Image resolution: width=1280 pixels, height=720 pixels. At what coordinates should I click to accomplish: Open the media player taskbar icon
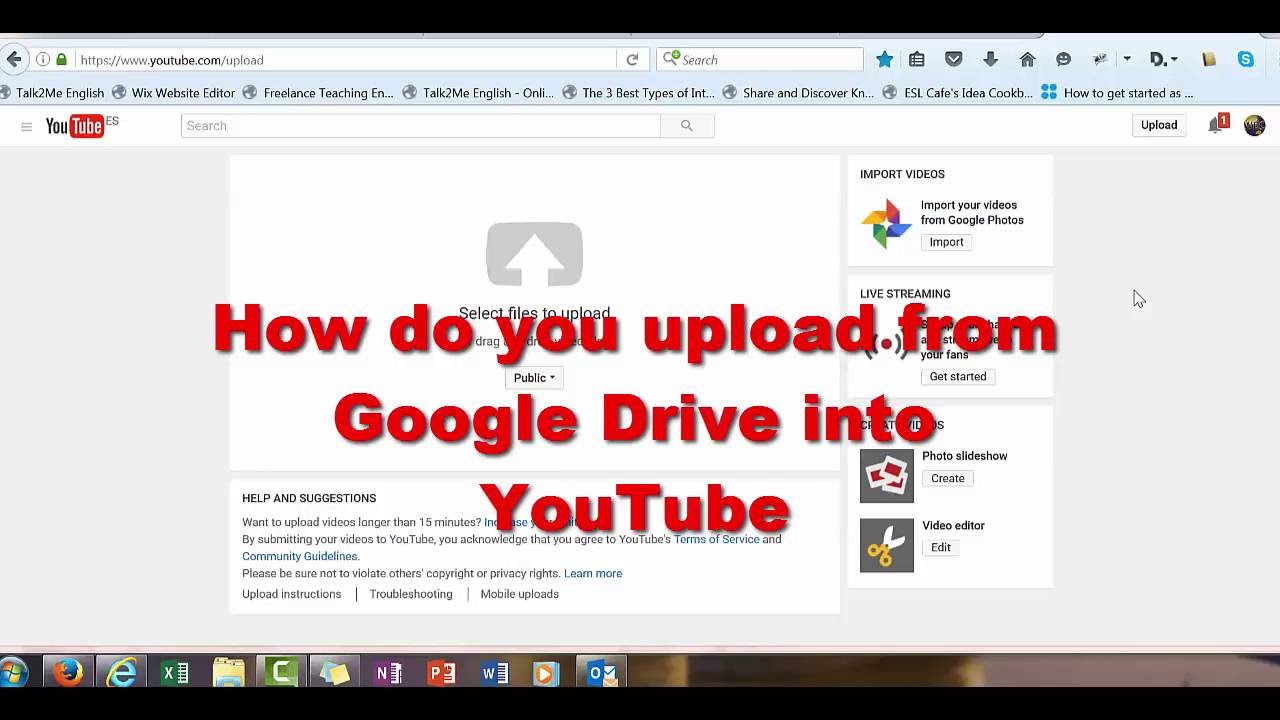[547, 672]
